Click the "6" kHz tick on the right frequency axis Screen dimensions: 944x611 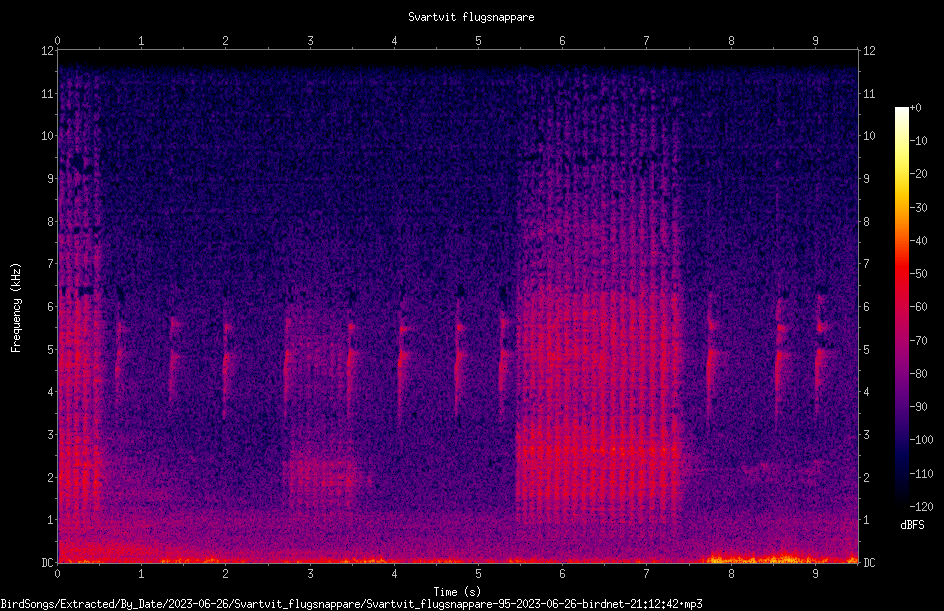[x=866, y=306]
